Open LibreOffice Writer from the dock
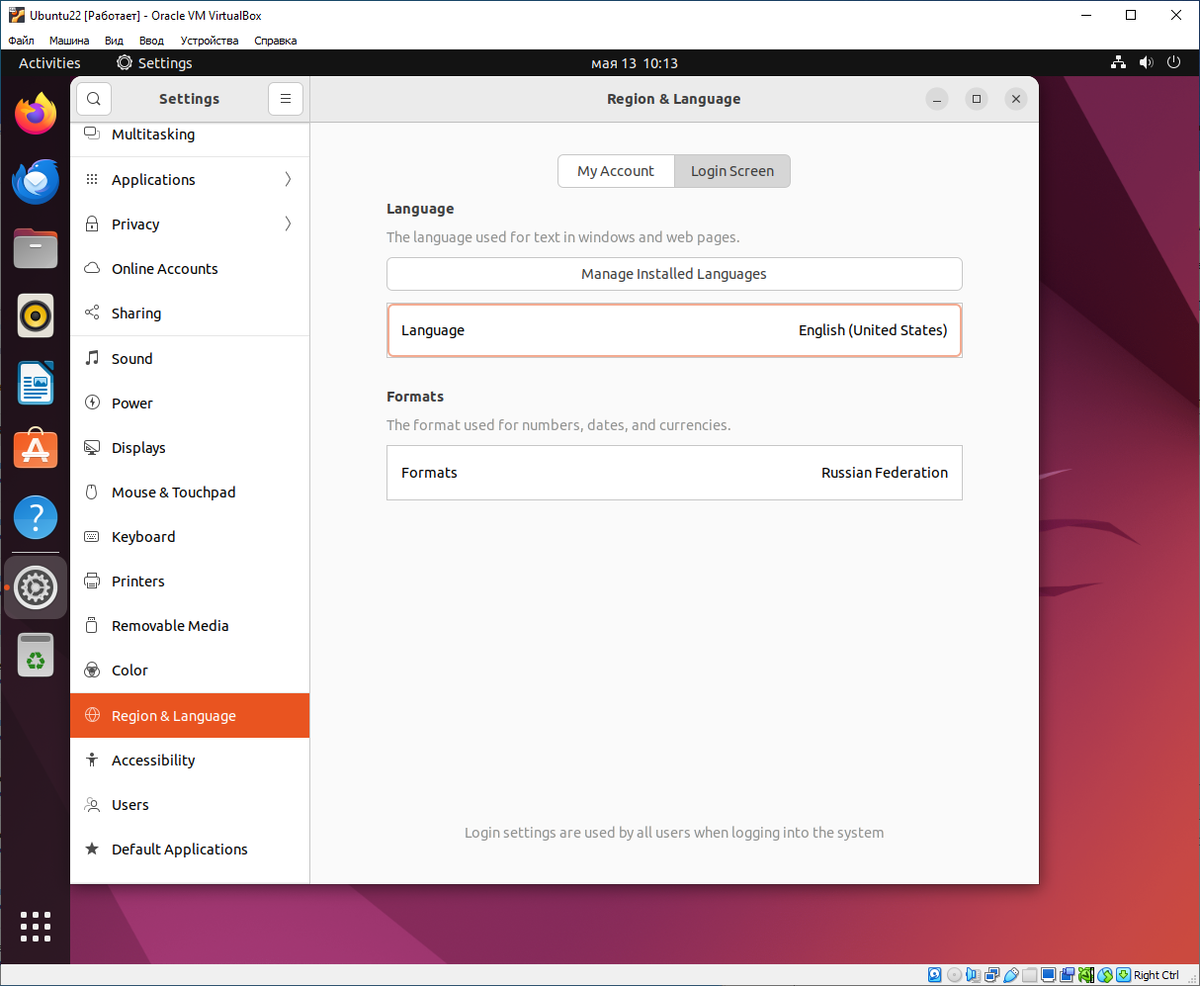 [x=36, y=383]
